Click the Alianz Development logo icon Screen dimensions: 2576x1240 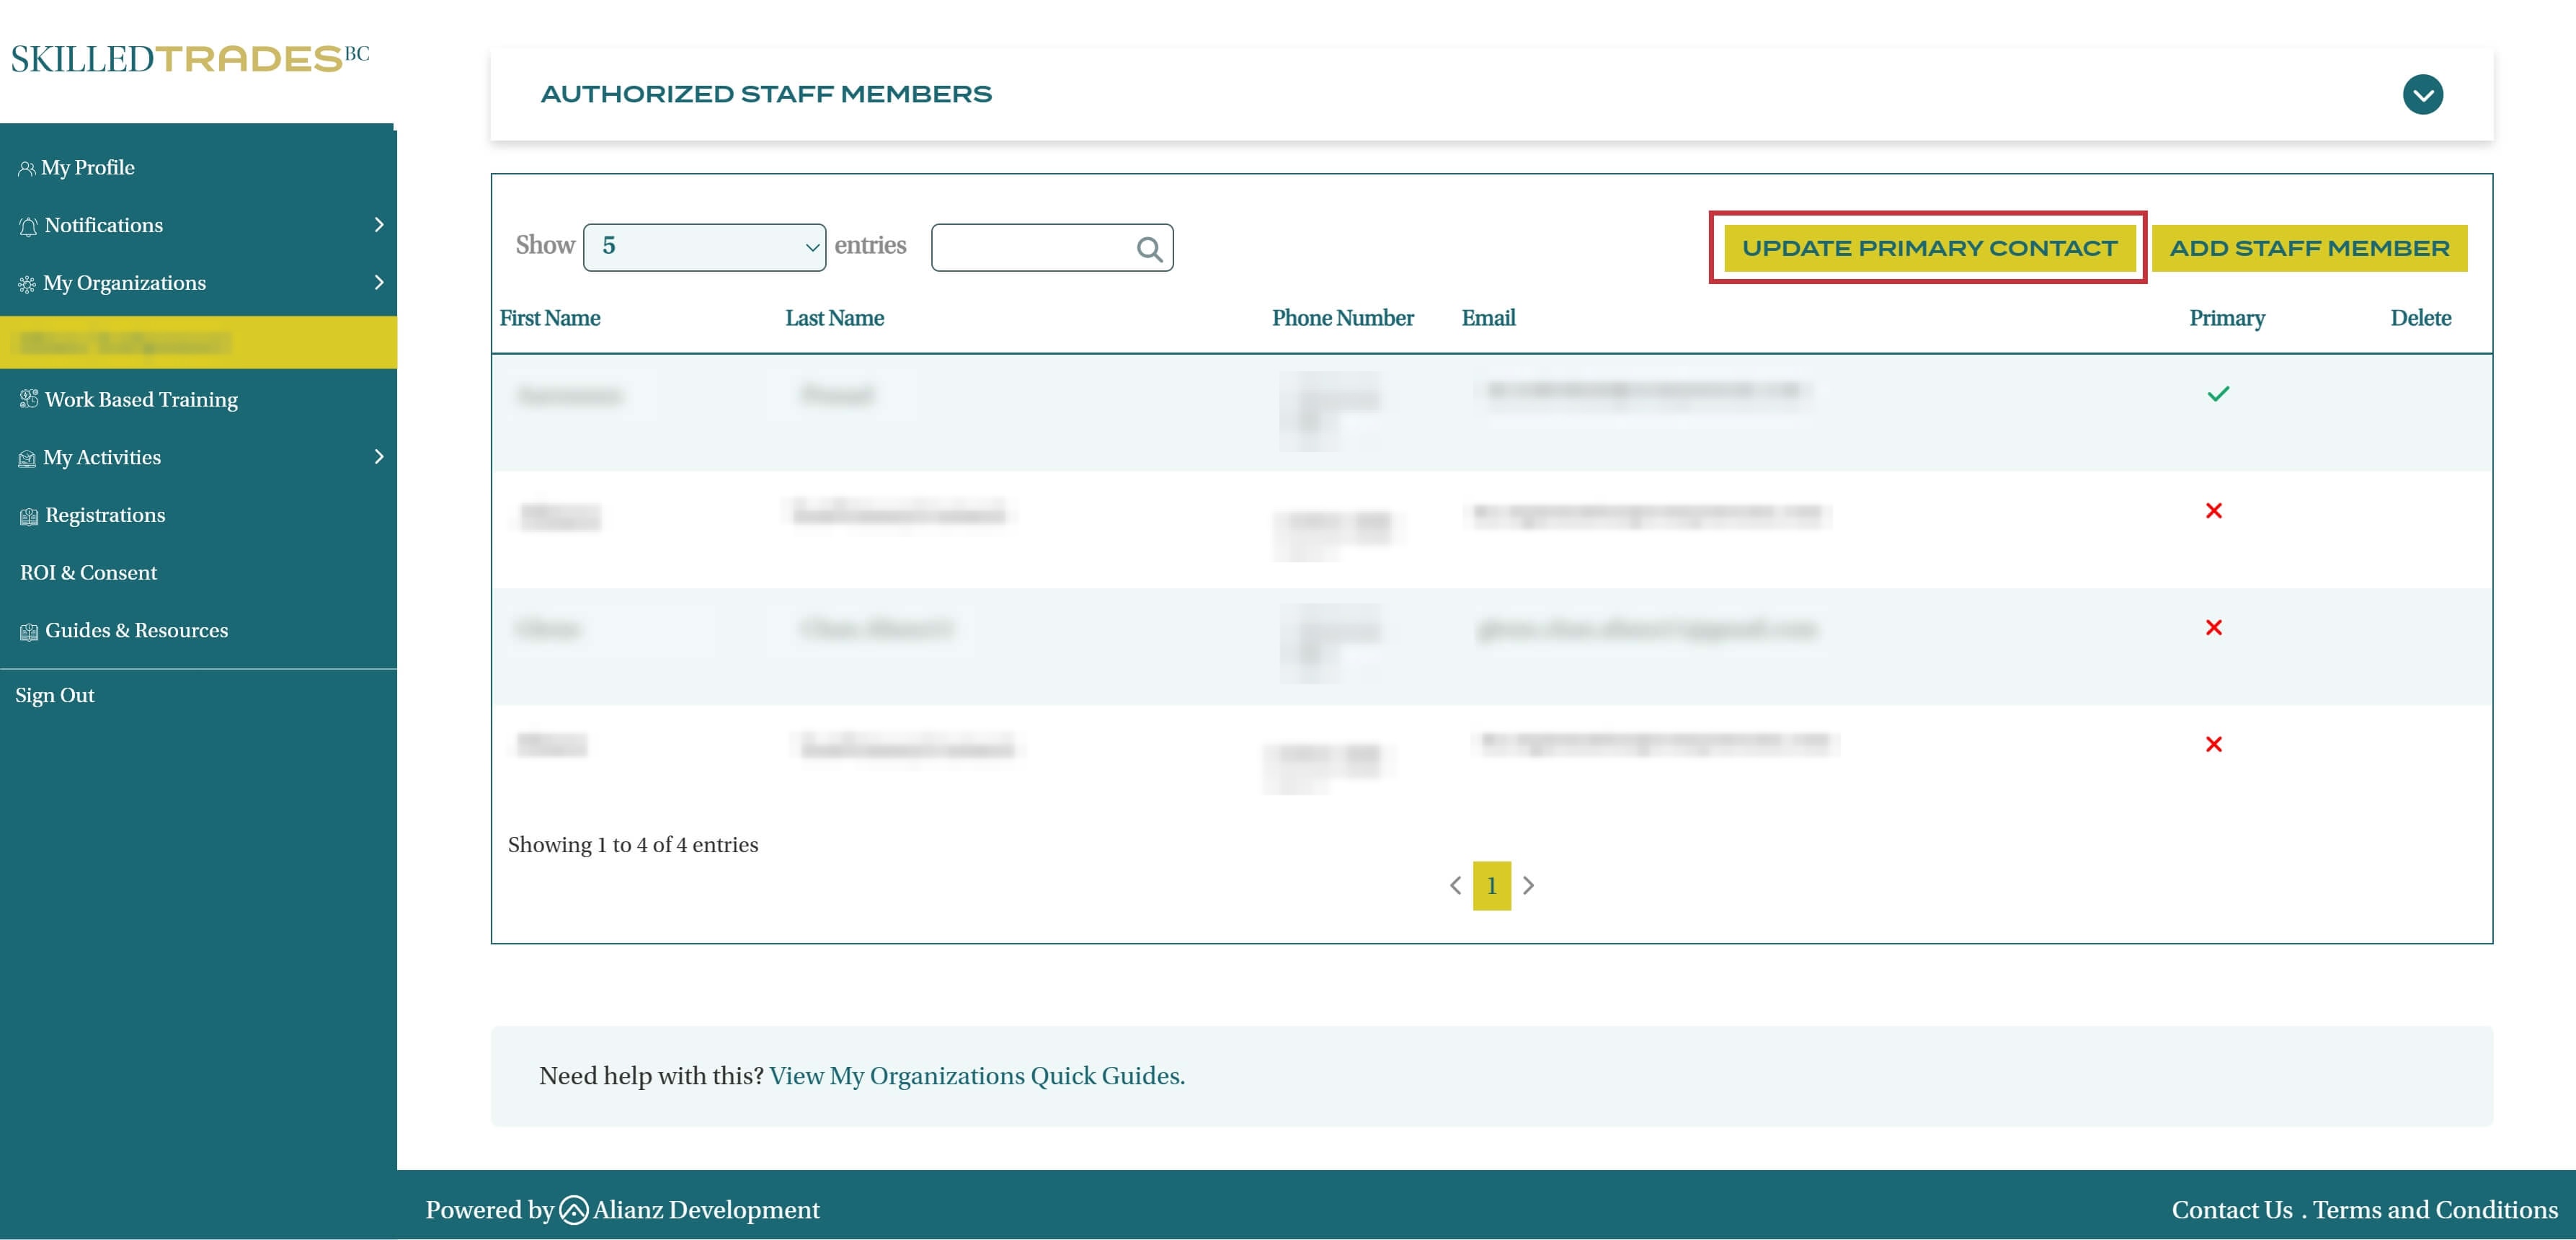(x=573, y=1210)
